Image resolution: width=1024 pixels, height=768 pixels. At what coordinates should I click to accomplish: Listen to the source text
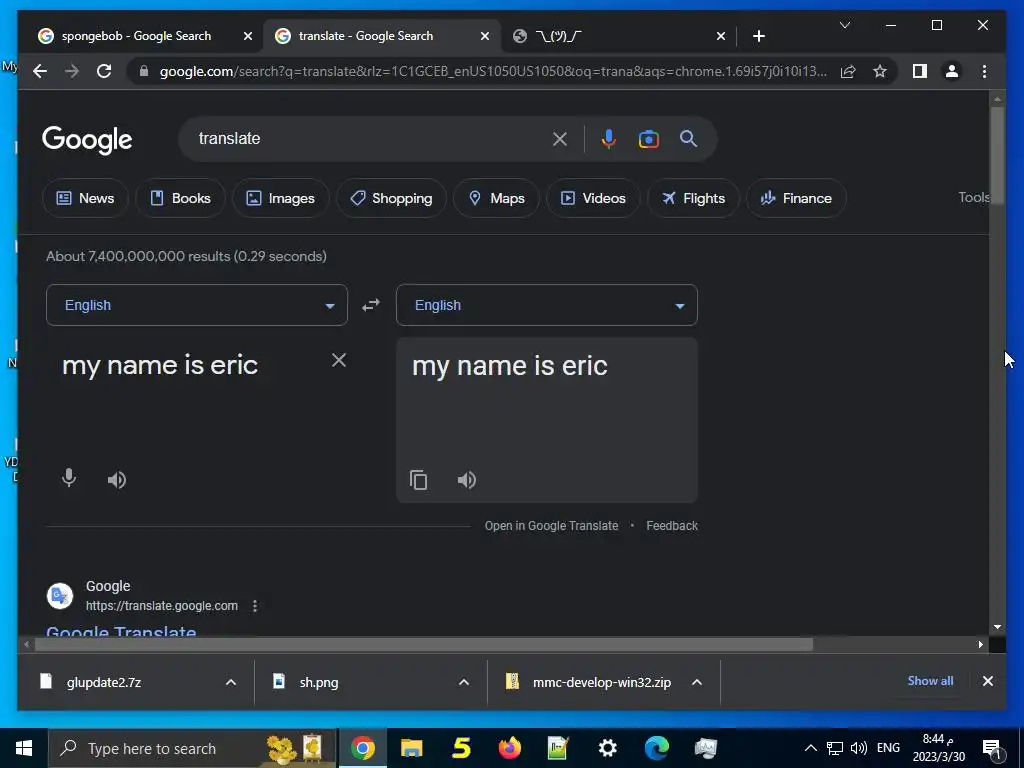point(116,480)
